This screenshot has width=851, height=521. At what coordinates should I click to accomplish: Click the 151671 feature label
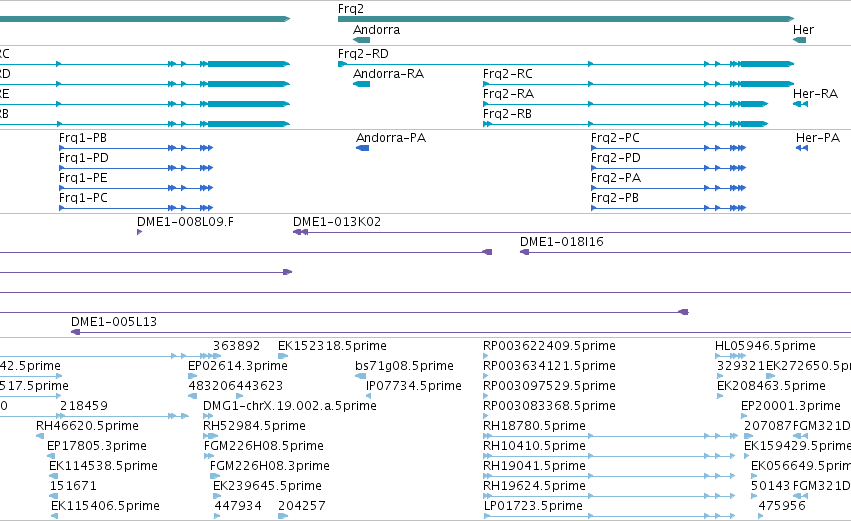[73, 486]
